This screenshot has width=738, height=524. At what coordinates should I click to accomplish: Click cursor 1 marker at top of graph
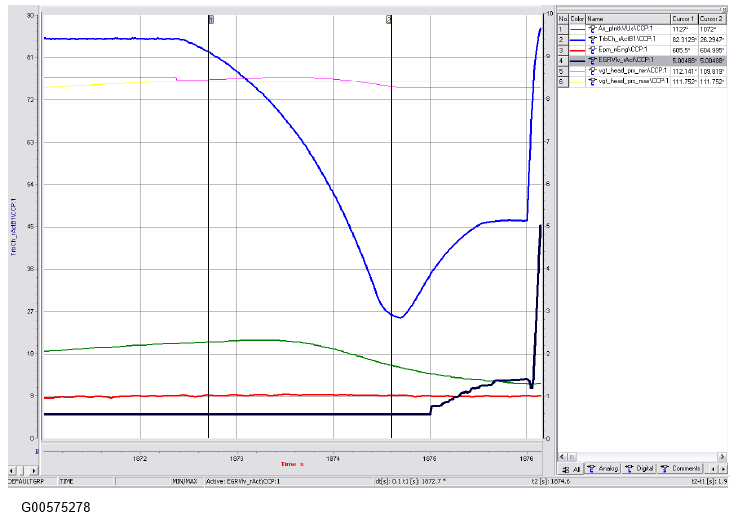209,19
